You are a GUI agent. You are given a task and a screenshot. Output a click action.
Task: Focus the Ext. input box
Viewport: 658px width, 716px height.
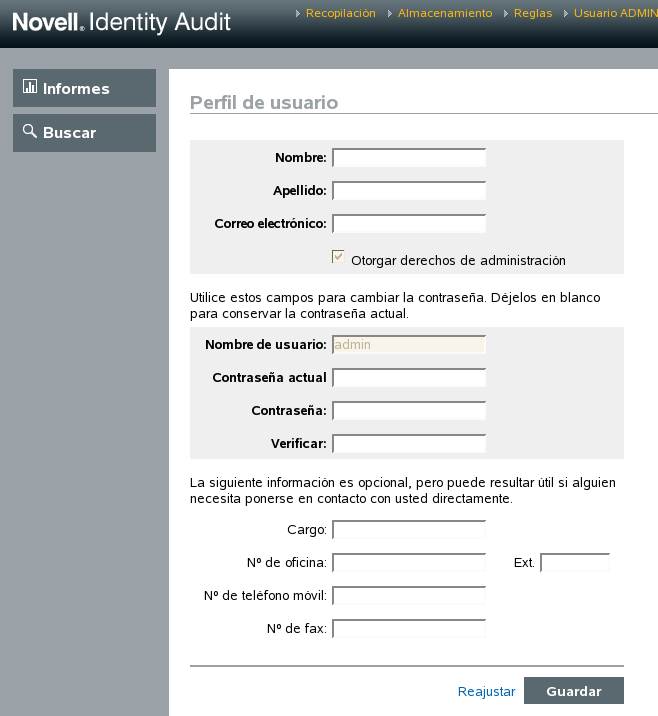click(x=575, y=563)
